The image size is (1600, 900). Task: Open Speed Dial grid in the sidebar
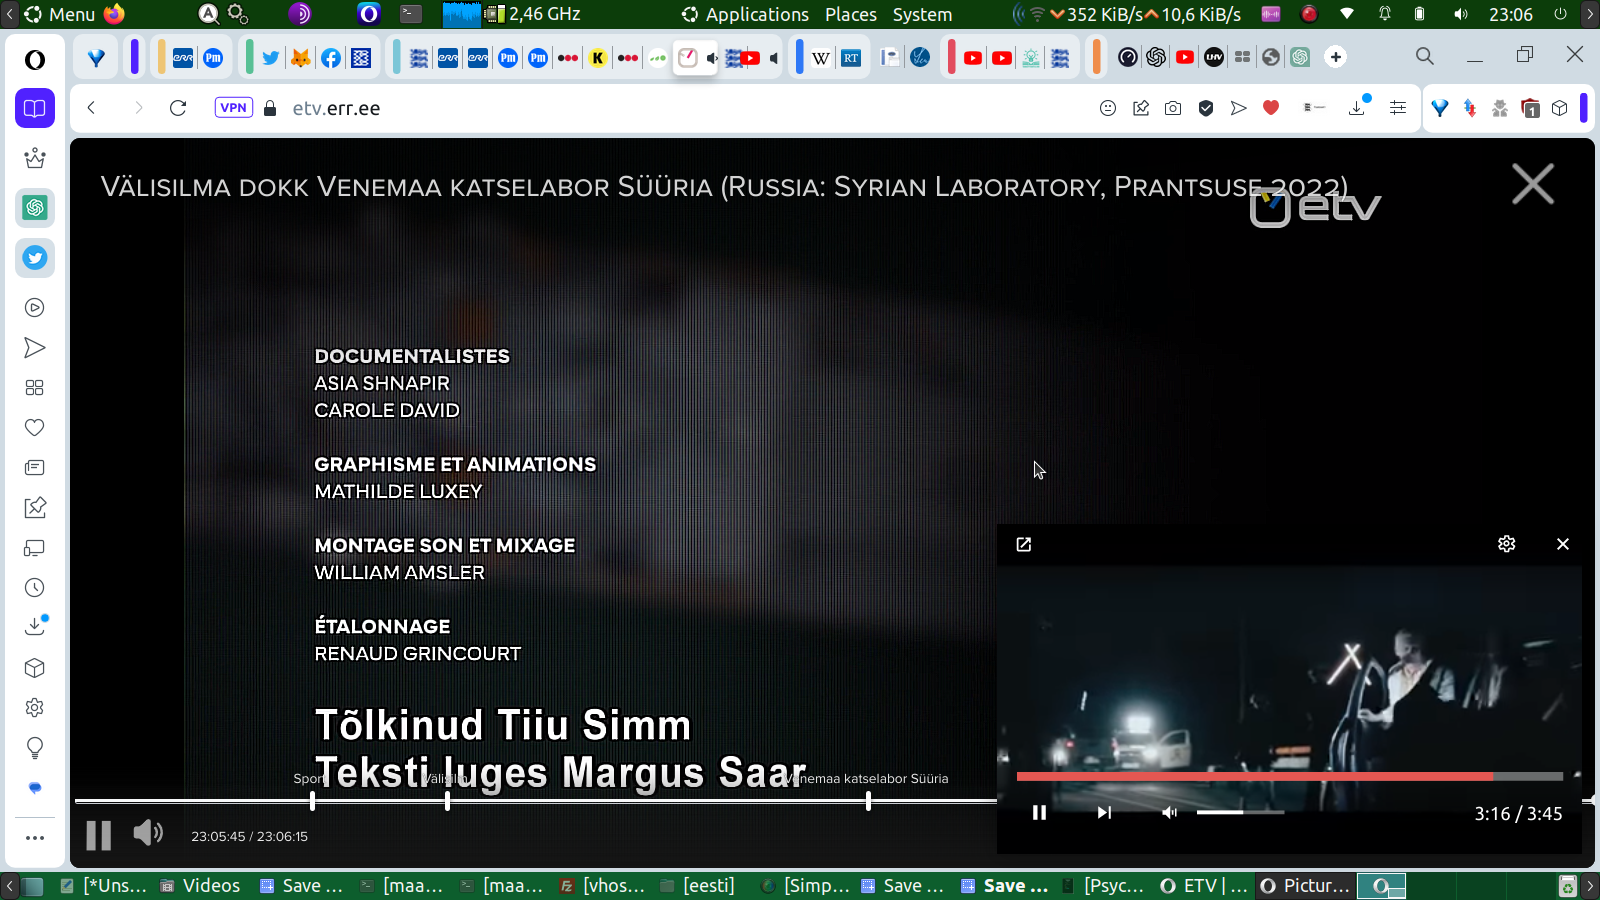click(x=35, y=388)
